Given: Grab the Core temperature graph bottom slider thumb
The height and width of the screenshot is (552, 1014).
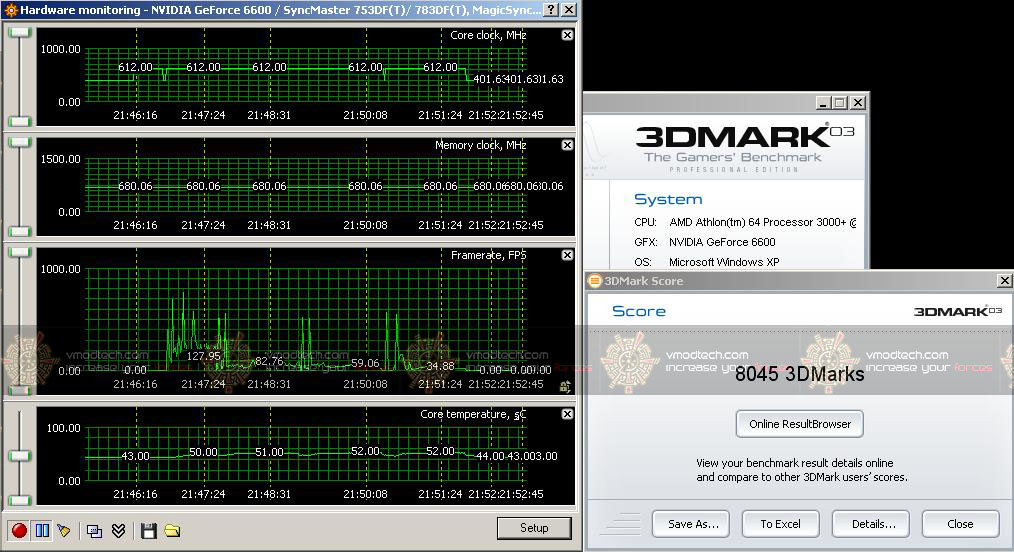Looking at the screenshot, I should tap(19, 500).
